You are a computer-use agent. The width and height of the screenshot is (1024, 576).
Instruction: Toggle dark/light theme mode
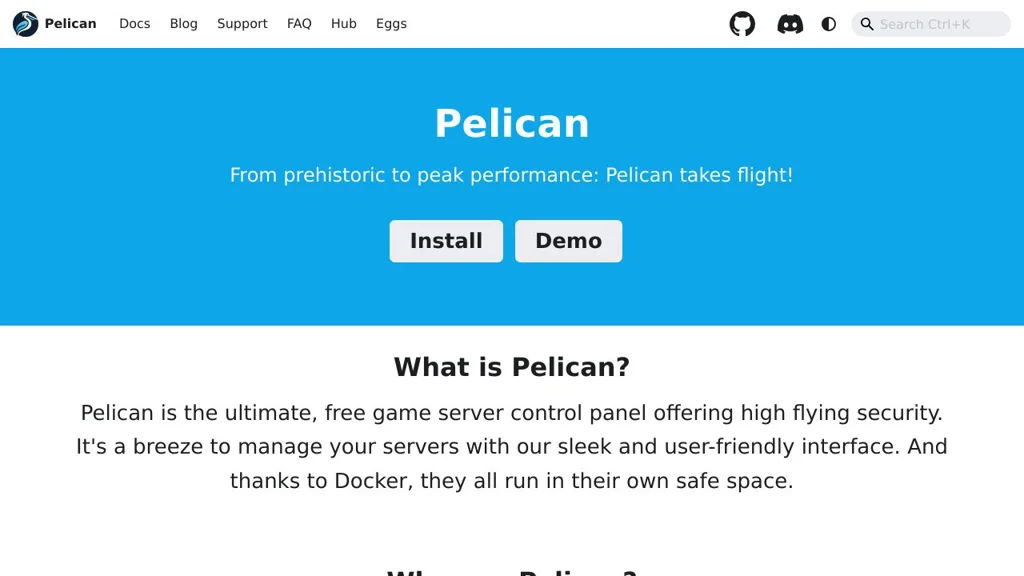829,24
